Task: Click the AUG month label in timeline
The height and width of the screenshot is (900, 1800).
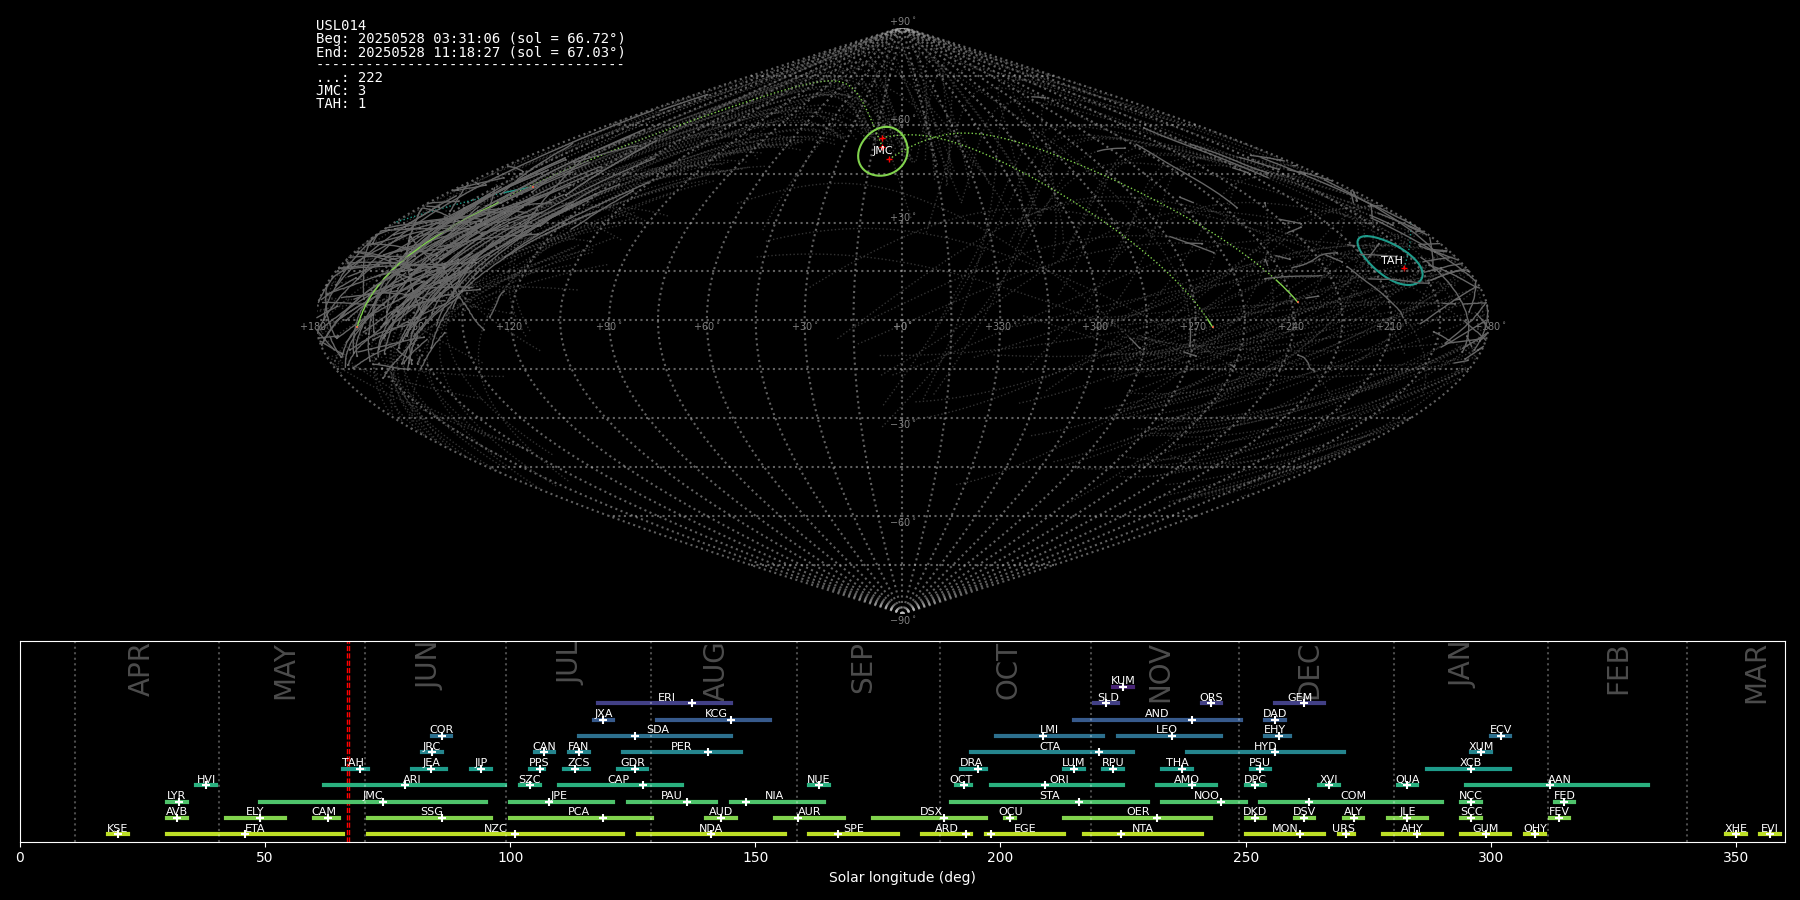Action: pyautogui.click(x=714, y=672)
